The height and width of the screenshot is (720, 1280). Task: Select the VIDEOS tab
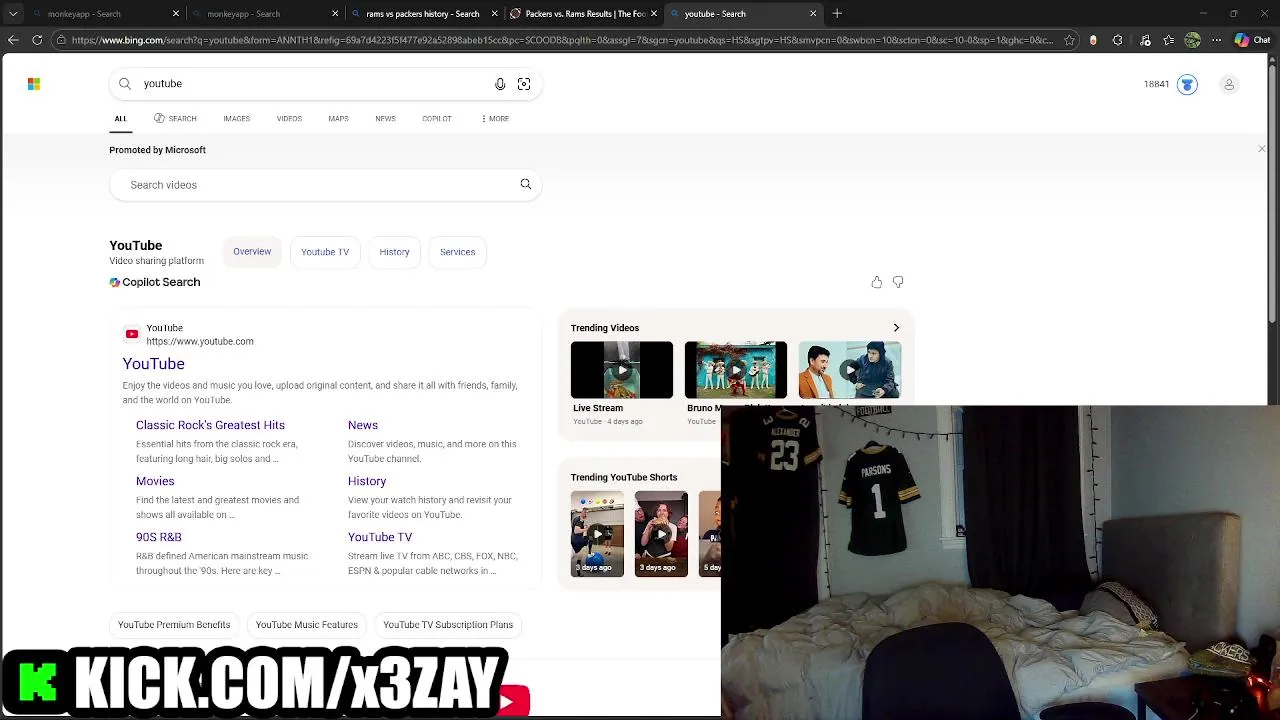(289, 119)
